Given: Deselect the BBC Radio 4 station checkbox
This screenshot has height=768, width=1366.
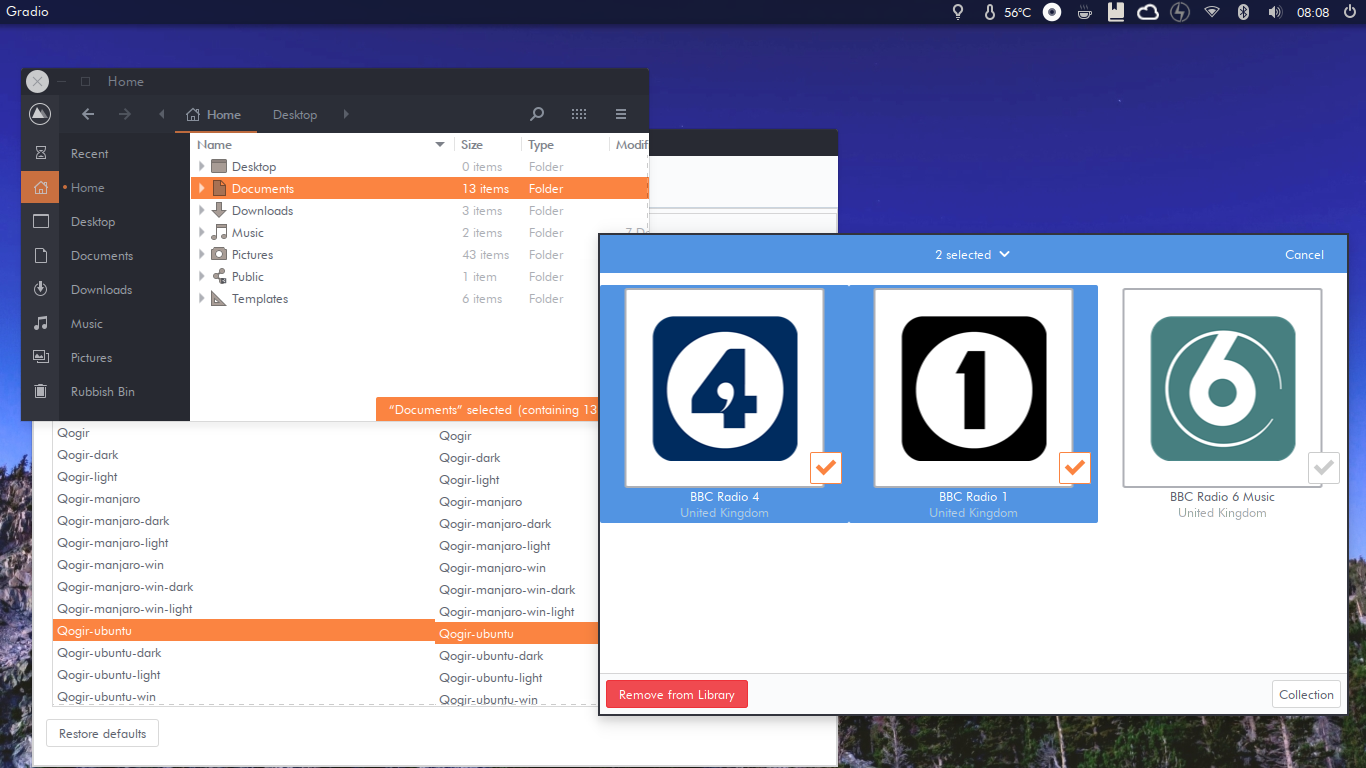Looking at the screenshot, I should pyautogui.click(x=825, y=467).
